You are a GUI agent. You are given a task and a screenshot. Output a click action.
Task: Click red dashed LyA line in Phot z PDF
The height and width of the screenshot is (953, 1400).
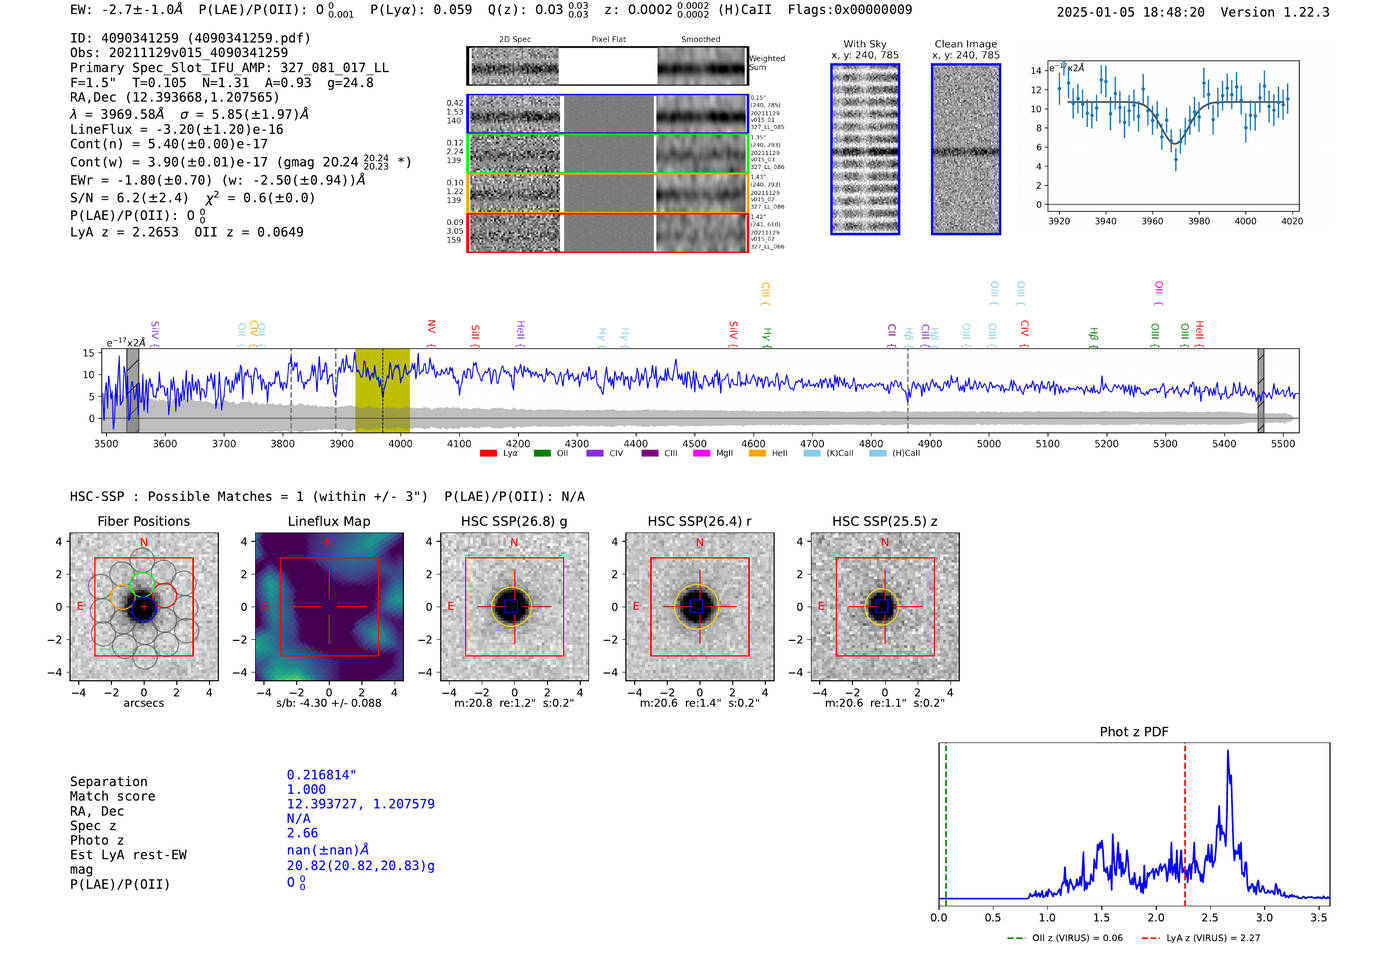(1185, 820)
